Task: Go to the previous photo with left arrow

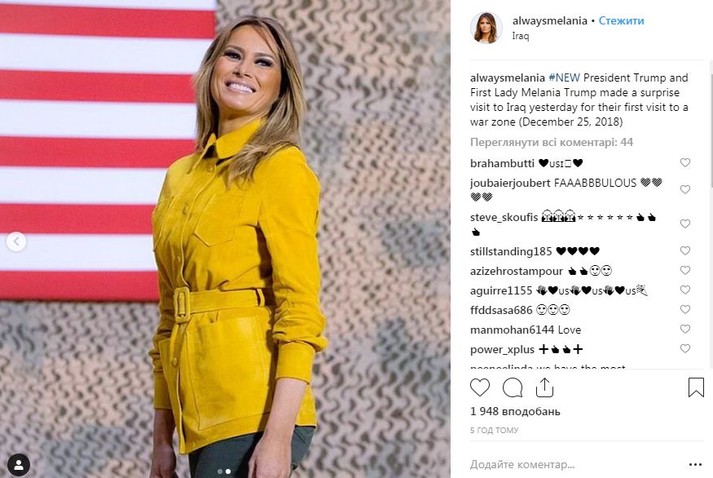Action: [16, 242]
